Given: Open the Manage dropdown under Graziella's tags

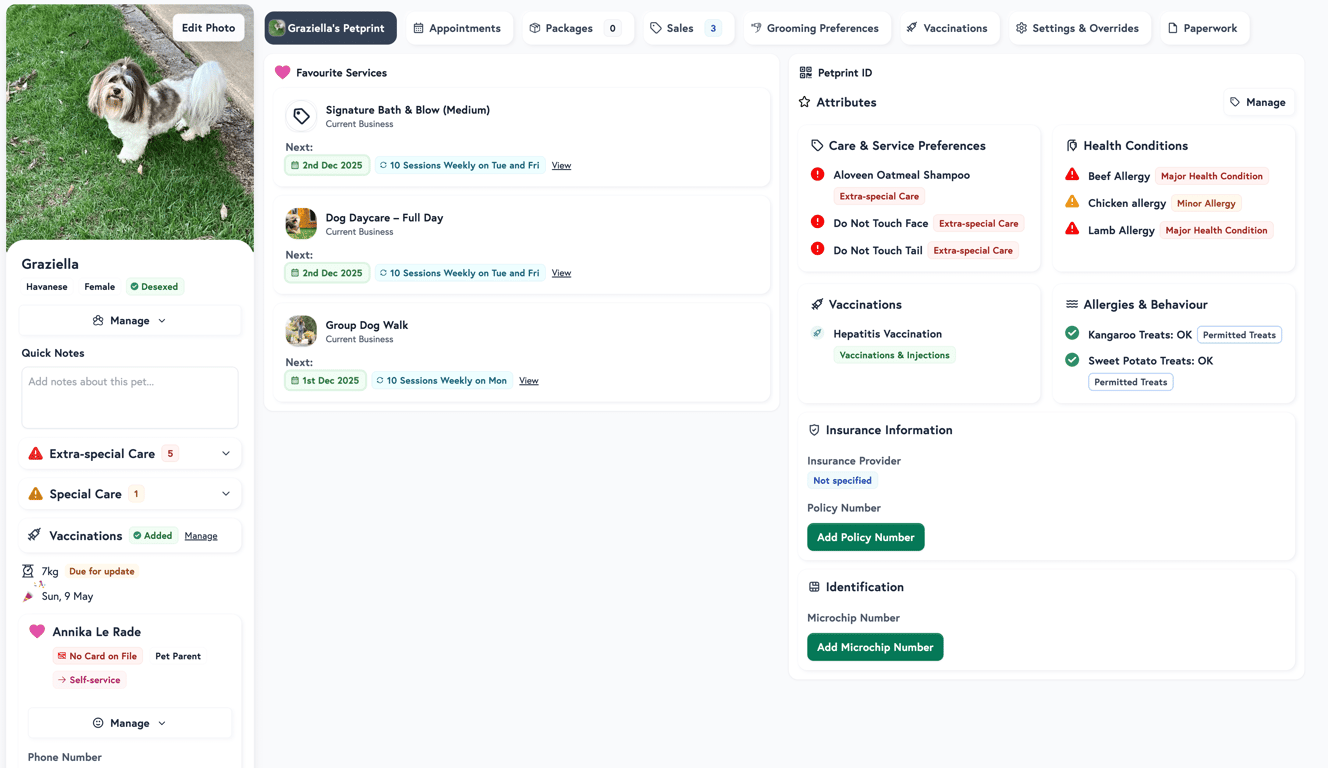Looking at the screenshot, I should (x=130, y=321).
